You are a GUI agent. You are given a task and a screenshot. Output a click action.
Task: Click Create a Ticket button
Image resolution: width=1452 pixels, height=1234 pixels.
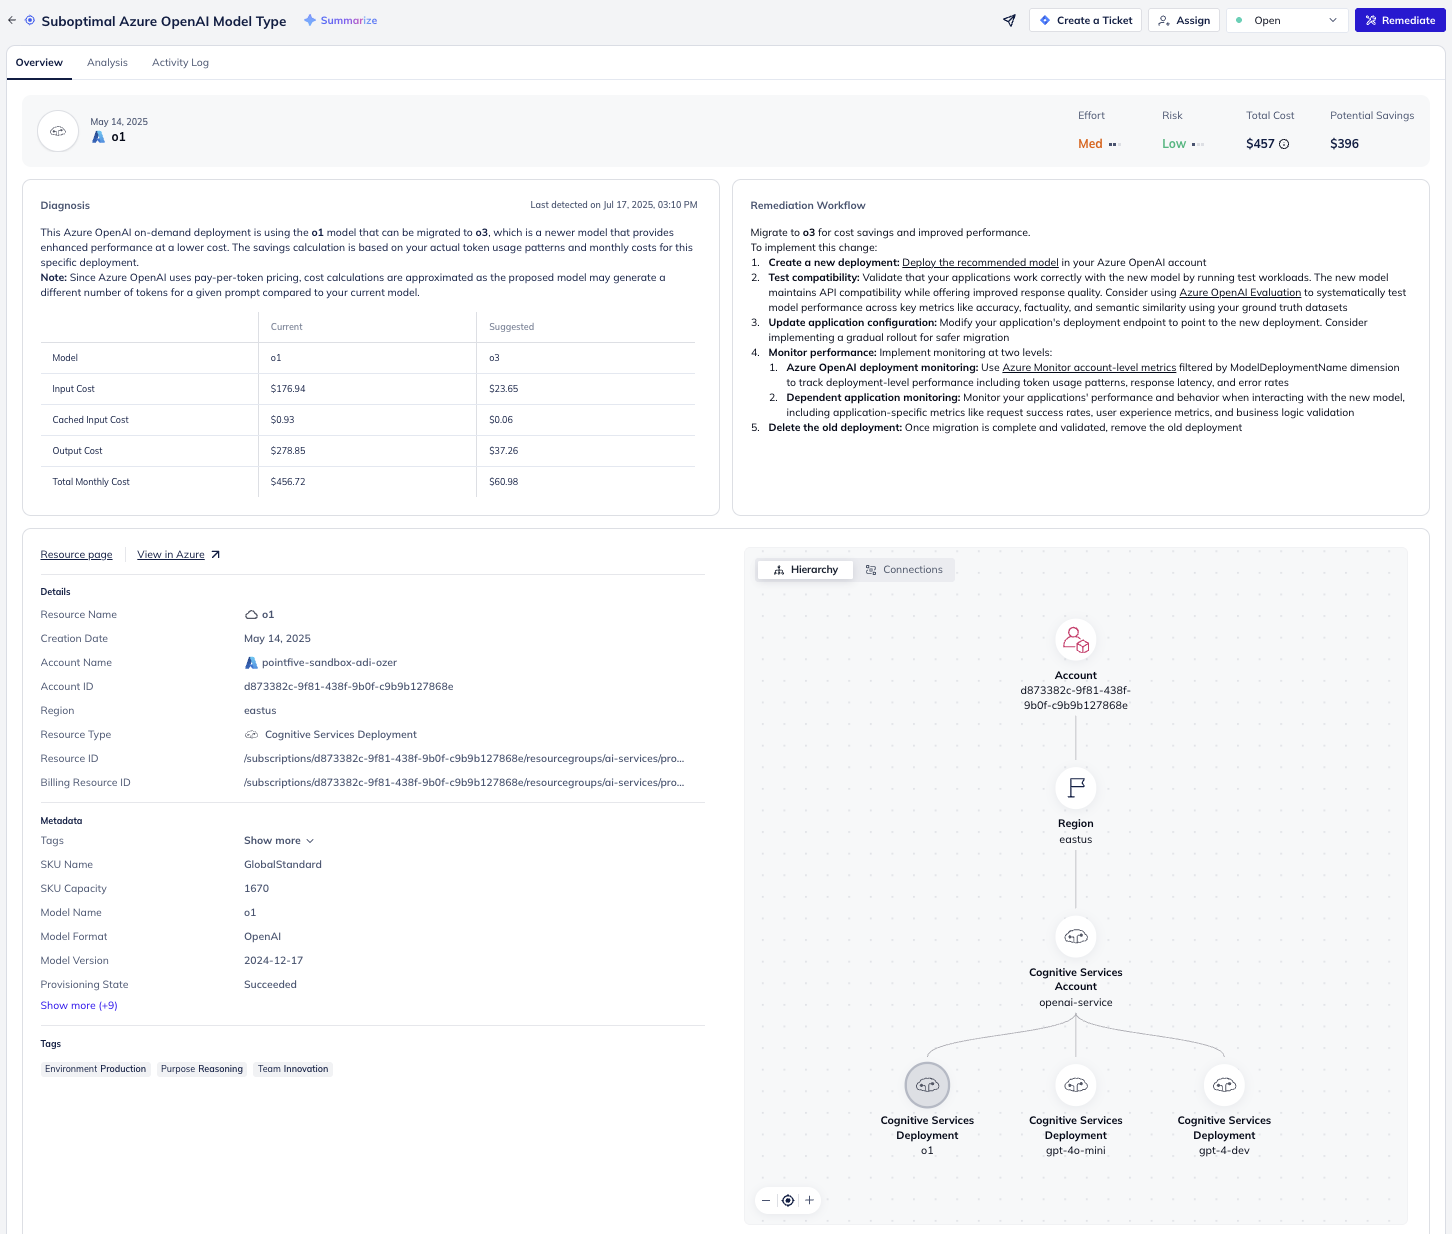pyautogui.click(x=1085, y=20)
